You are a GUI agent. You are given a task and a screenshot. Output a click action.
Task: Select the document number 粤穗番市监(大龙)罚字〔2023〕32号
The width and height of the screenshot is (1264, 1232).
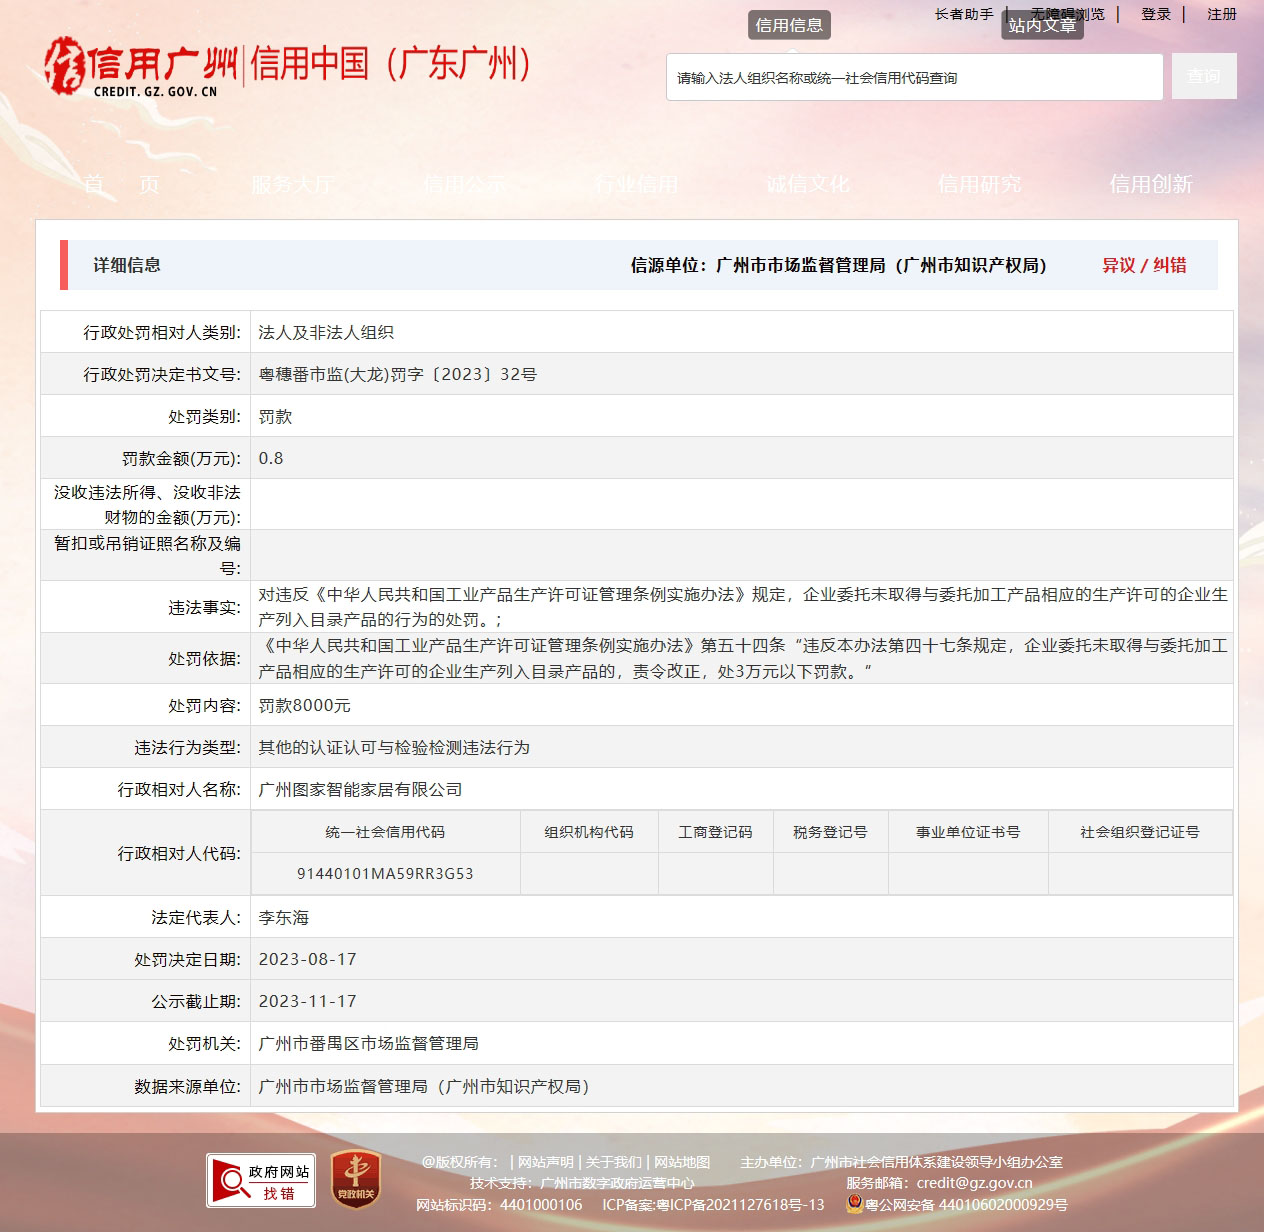398,374
